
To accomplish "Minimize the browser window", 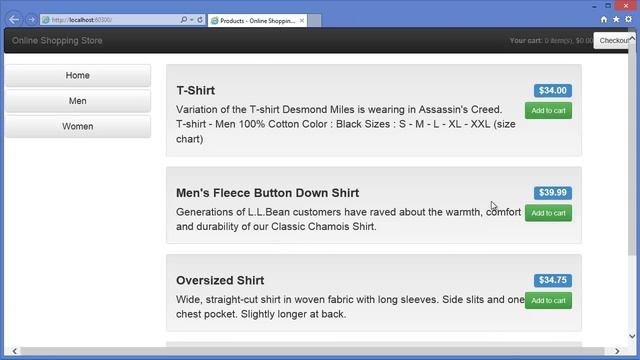I will 594,6.
